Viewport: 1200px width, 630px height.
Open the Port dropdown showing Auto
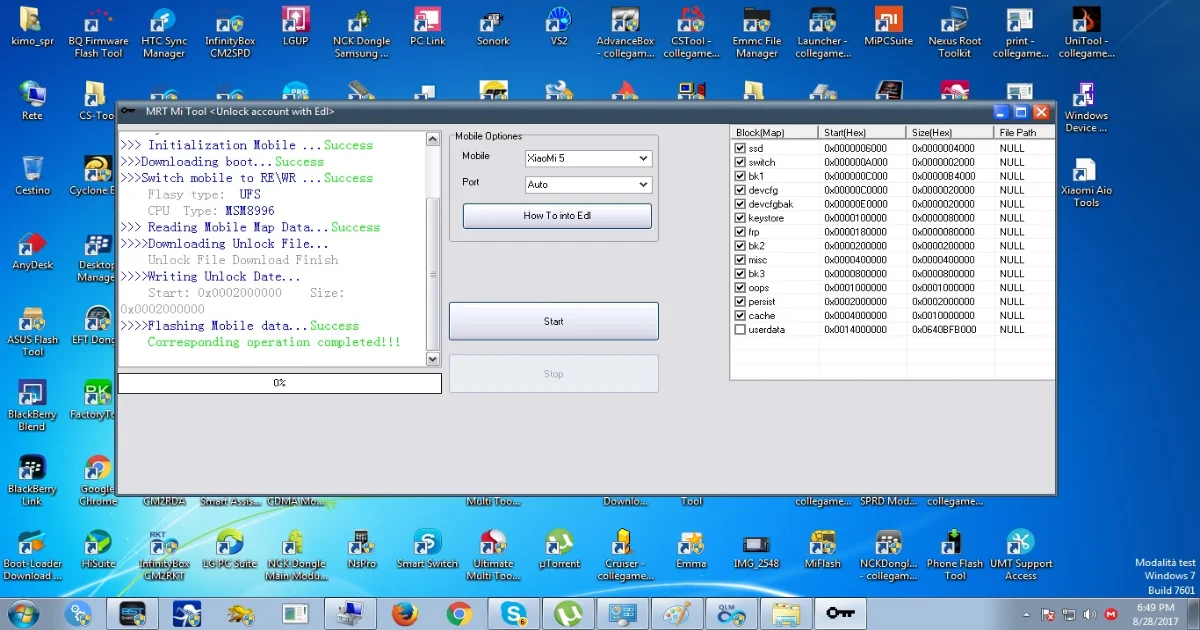(x=588, y=184)
